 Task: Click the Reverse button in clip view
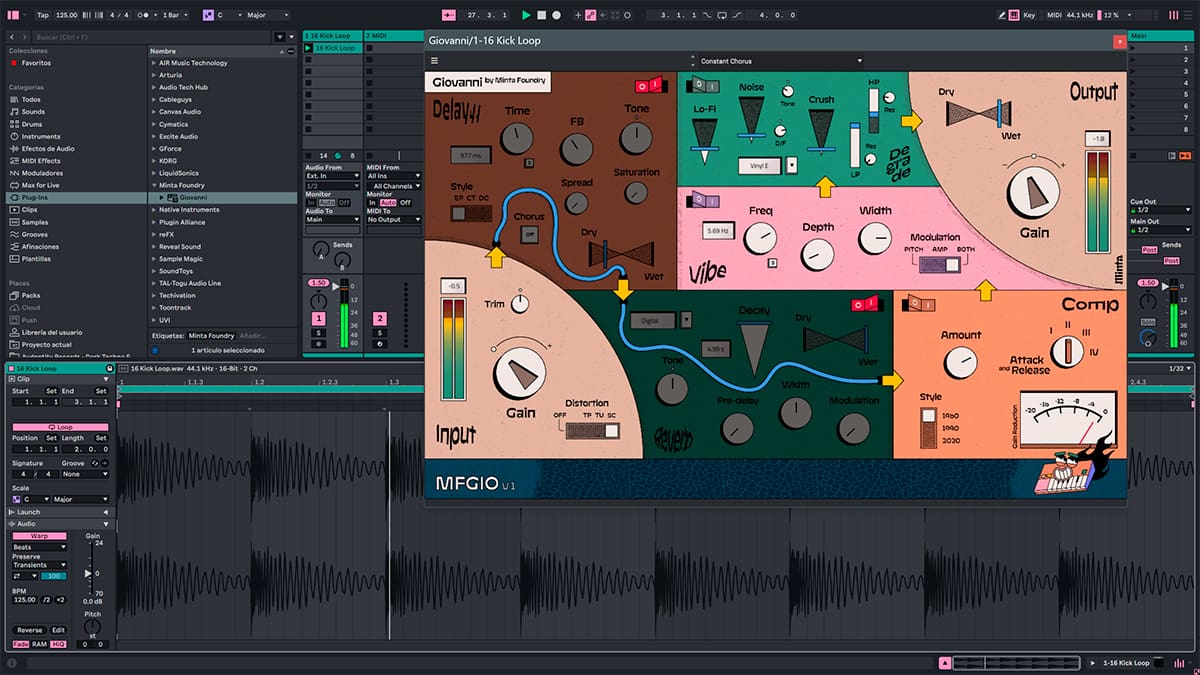(29, 630)
